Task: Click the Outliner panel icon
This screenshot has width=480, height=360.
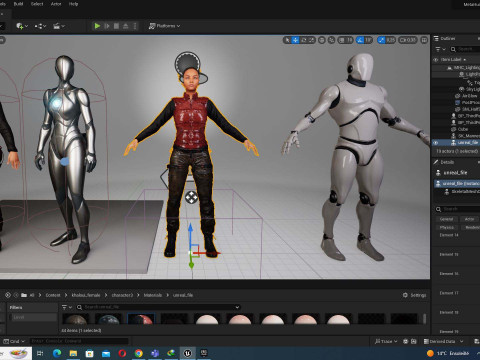Action: tap(436, 38)
